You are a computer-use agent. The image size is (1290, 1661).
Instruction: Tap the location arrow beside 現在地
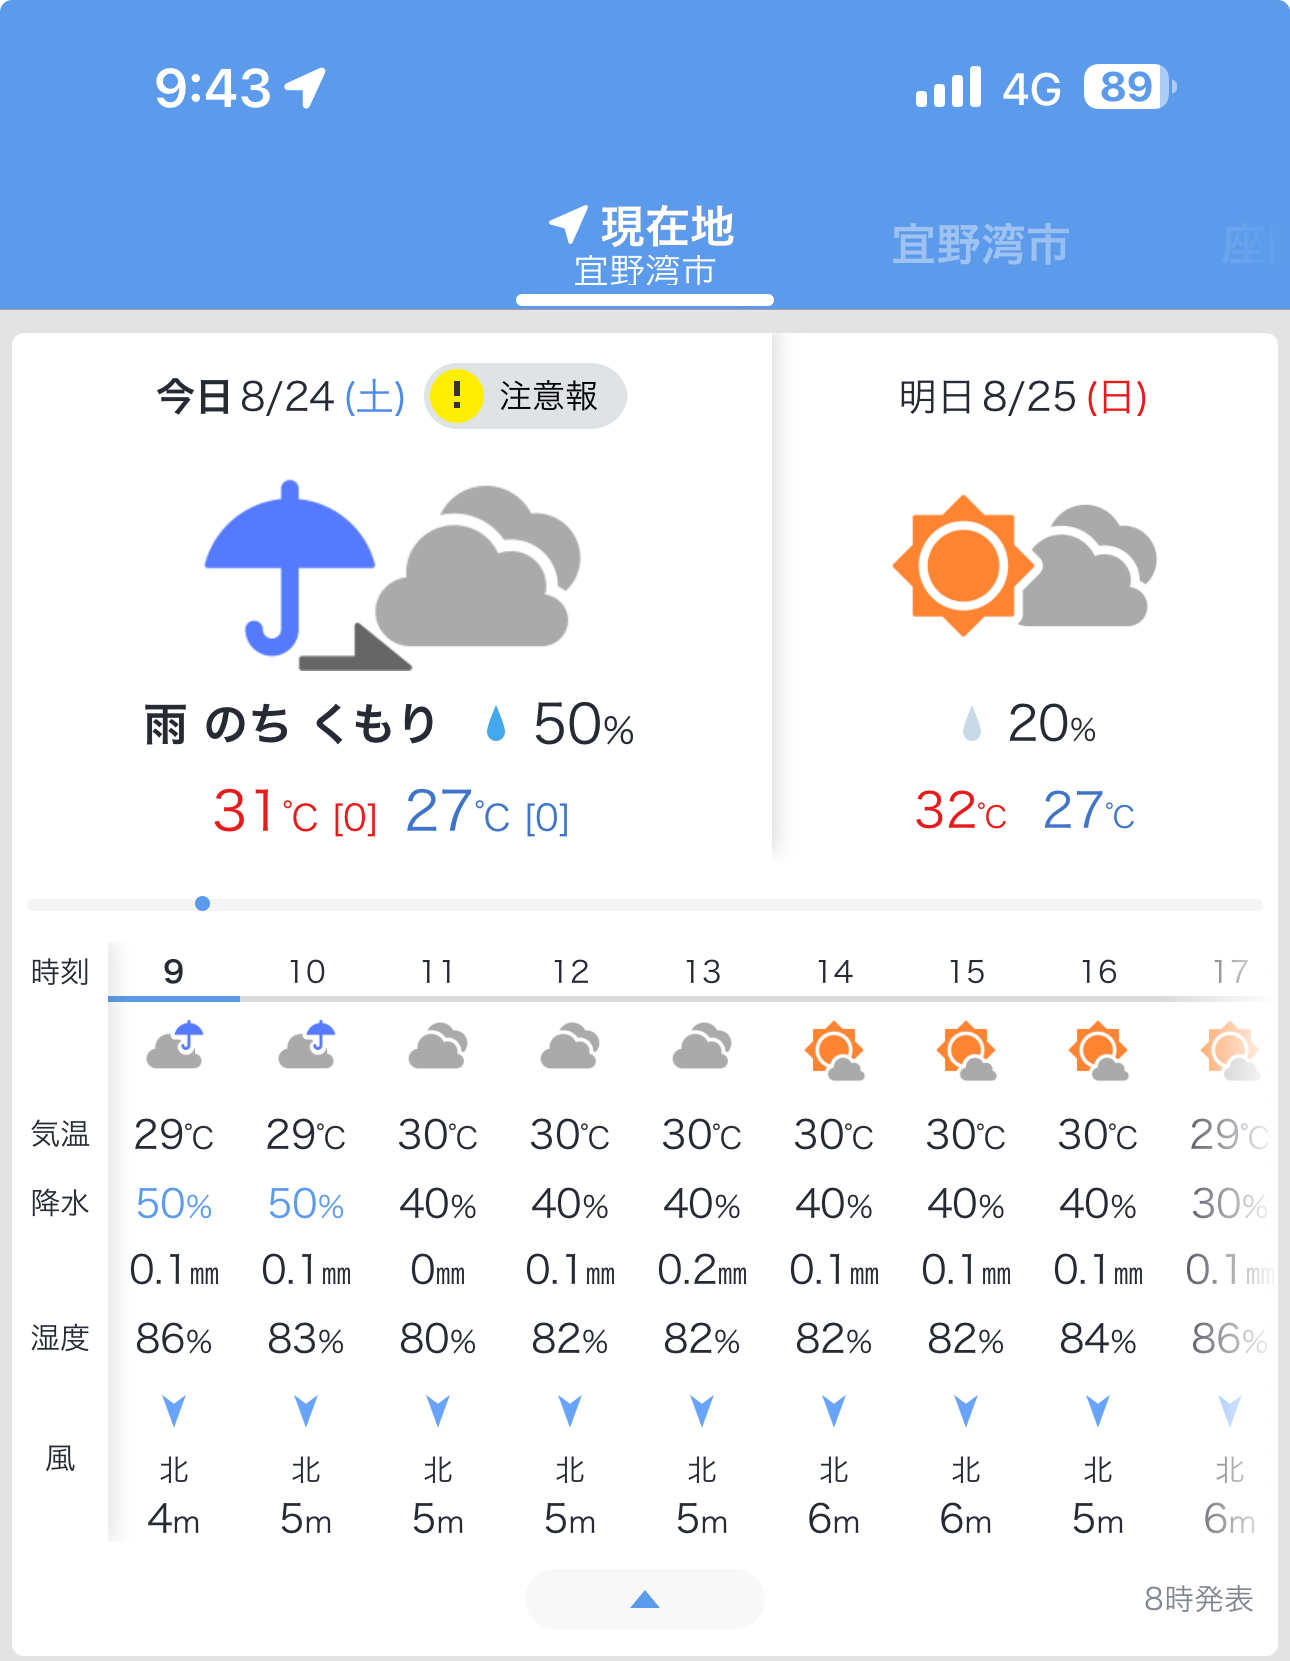[568, 225]
